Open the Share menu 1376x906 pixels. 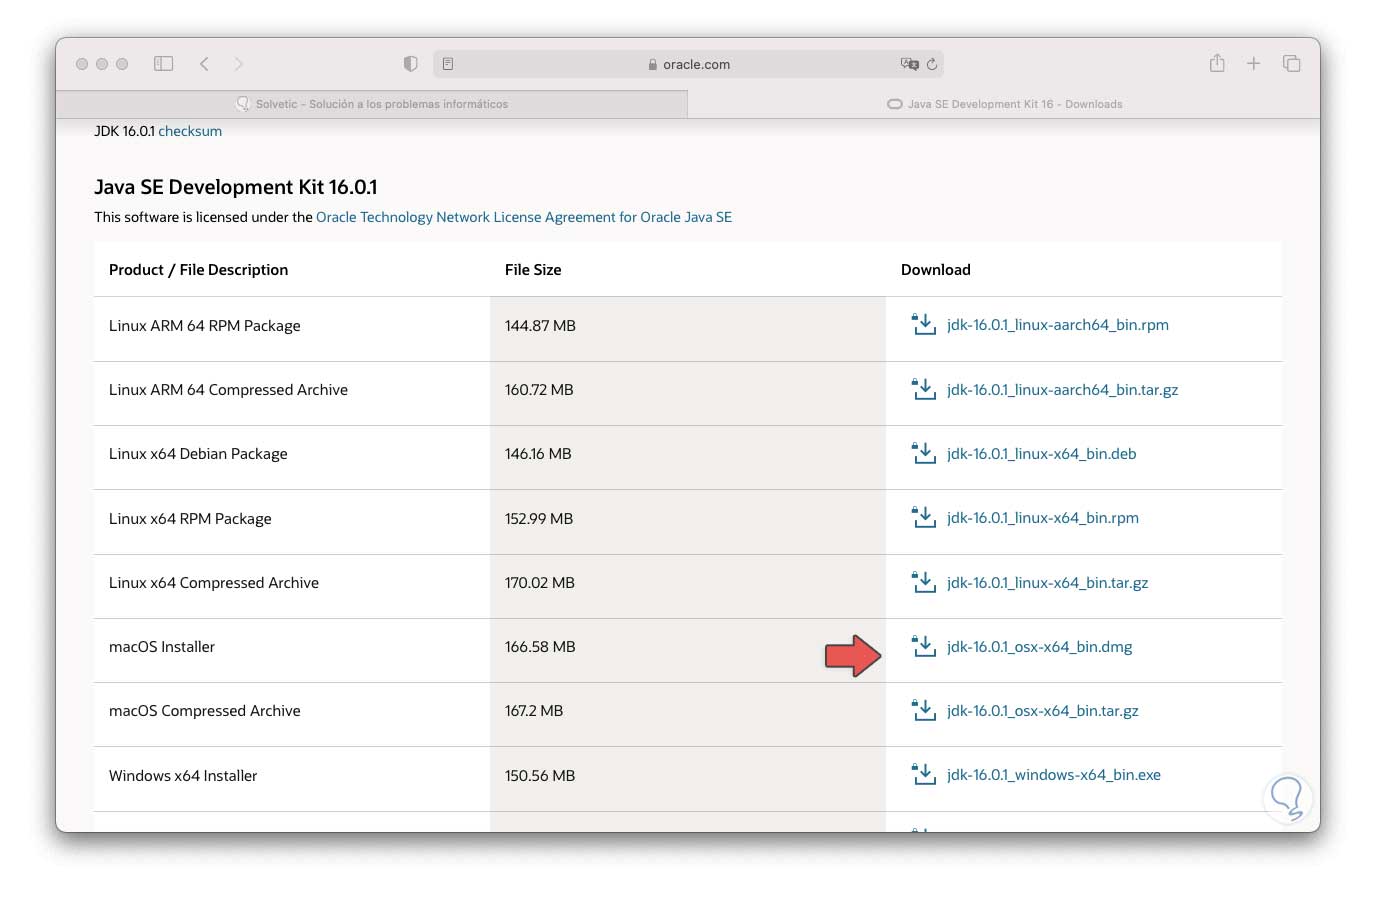point(1217,64)
